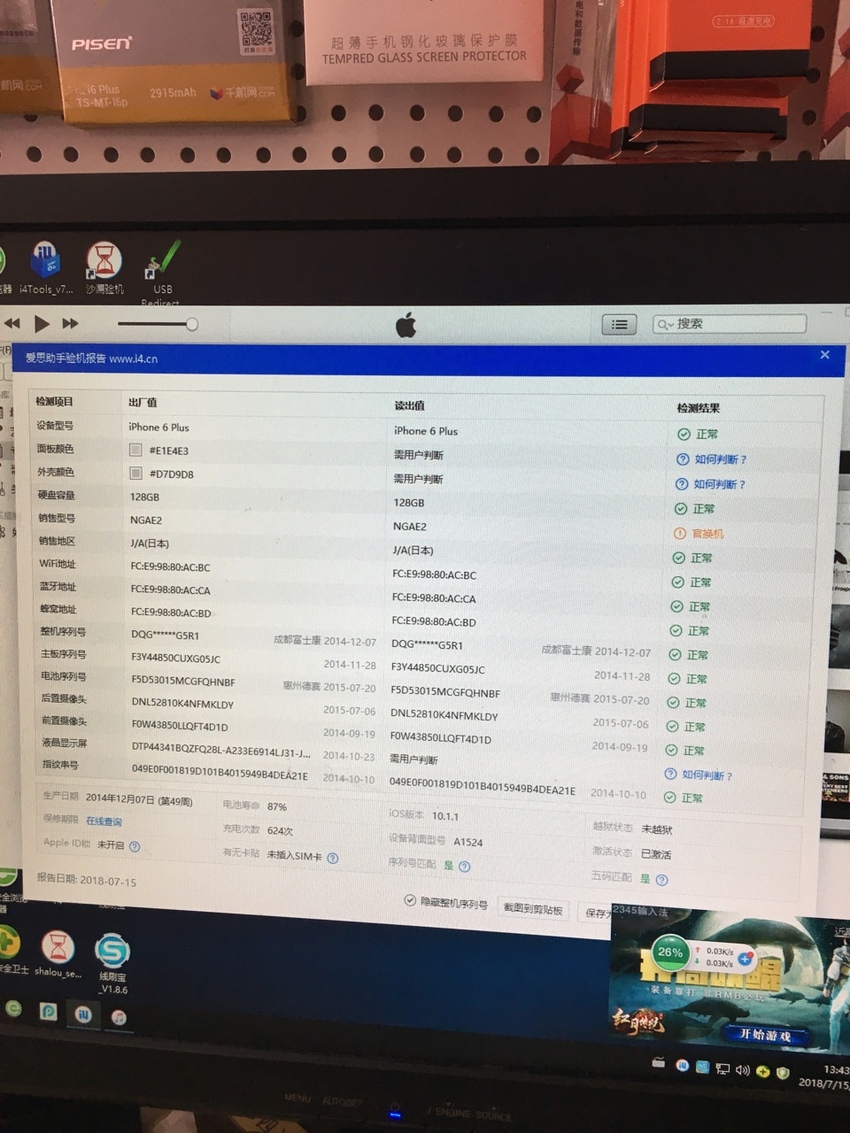Screen dimensions: 850x1133
Task: Click help icon beside 序列号匹配
Action: coord(465,866)
